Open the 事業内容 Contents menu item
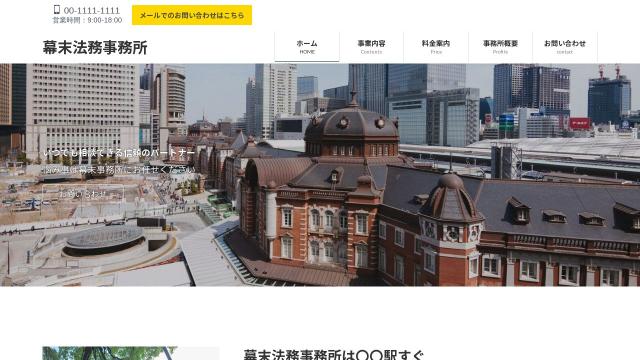Screen dimensions: 640x360 (x=371, y=47)
